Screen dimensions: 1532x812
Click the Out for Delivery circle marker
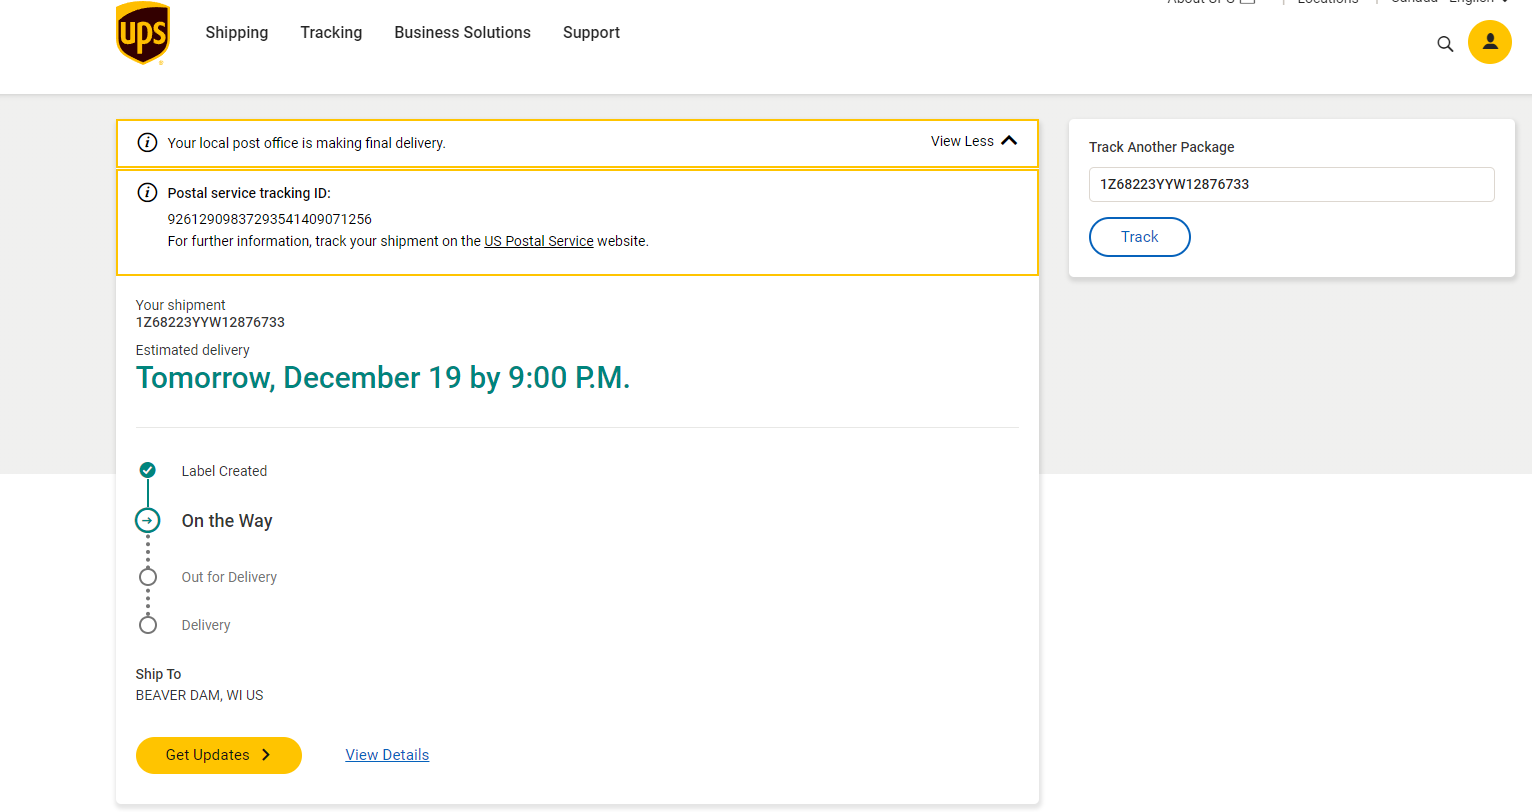(x=148, y=577)
